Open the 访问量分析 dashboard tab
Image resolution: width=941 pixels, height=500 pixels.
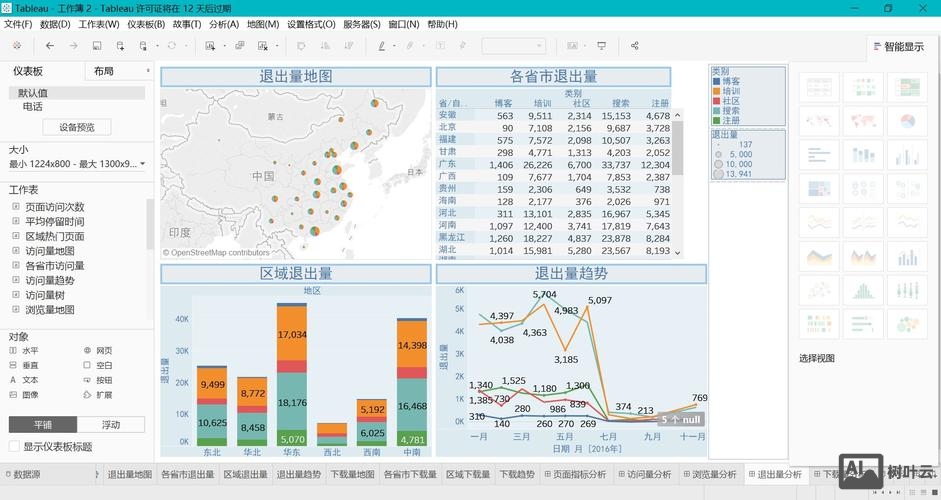coord(645,474)
